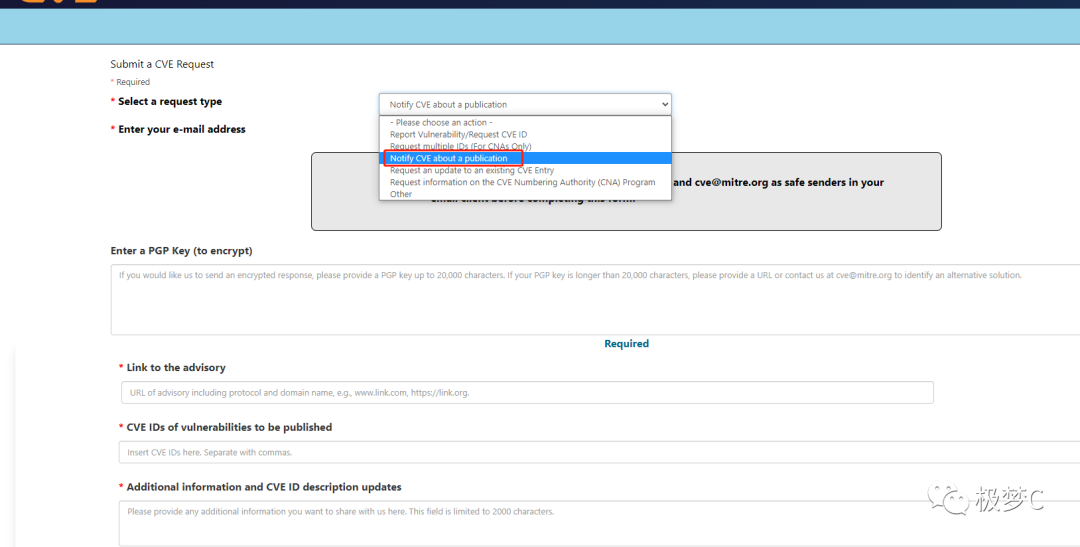The image size is (1080, 547).
Task: Click 'Additional information and CVE ID description updates' label
Action: coord(263,486)
